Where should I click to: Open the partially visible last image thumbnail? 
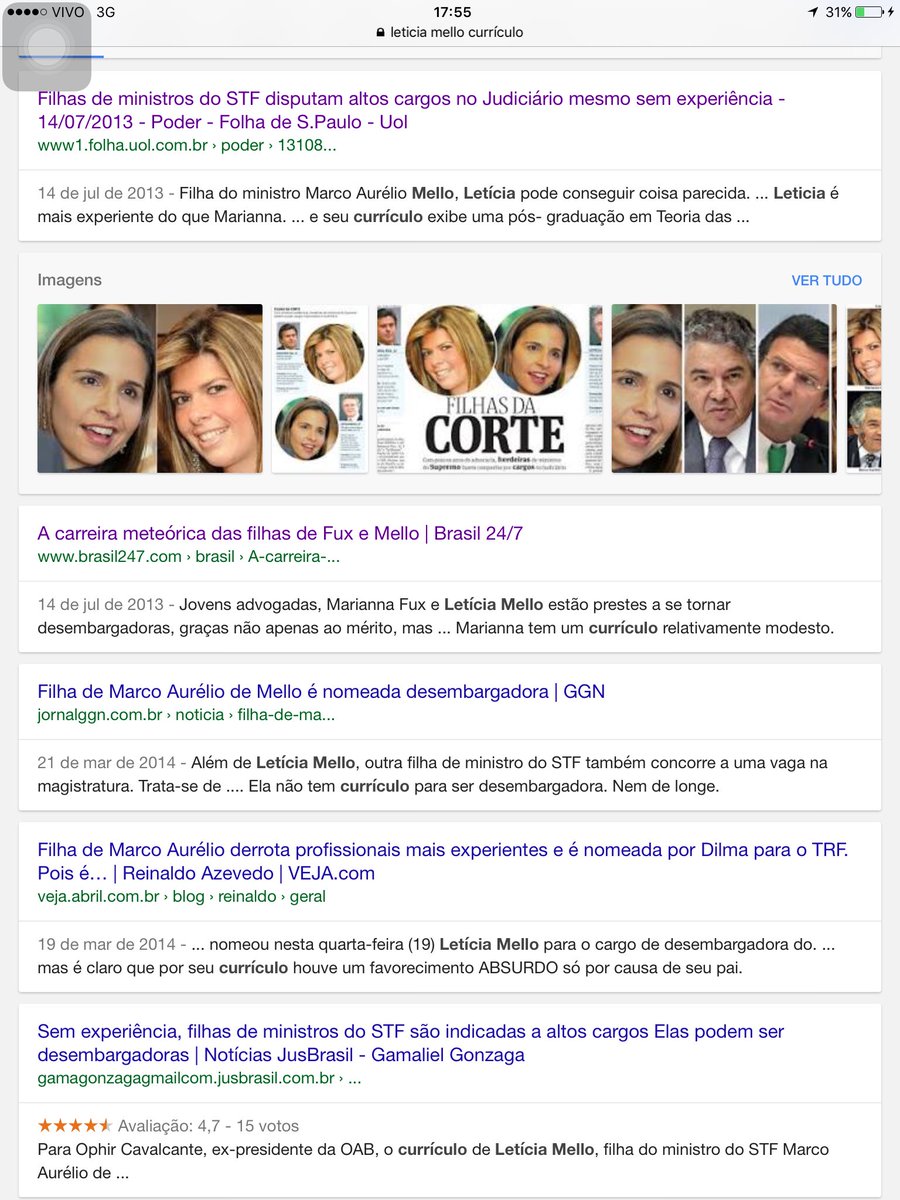[x=864, y=388]
